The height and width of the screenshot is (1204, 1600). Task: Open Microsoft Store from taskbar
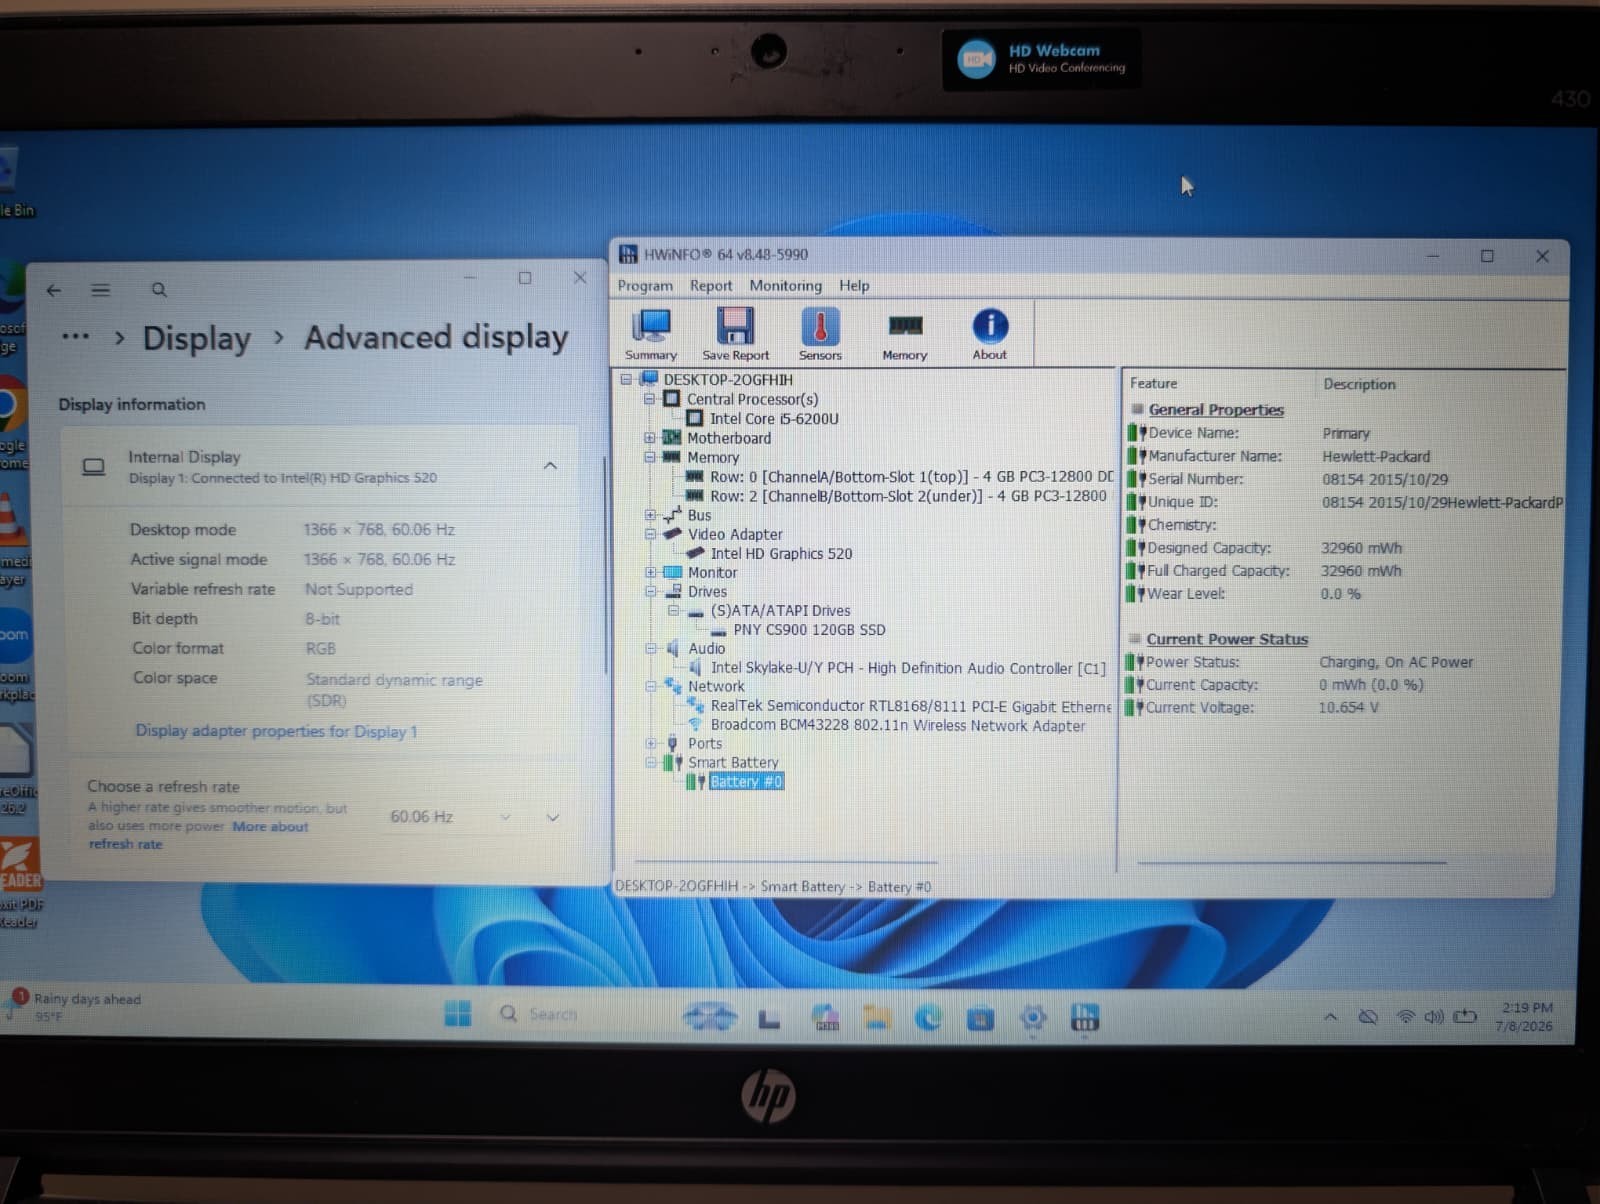click(980, 1018)
